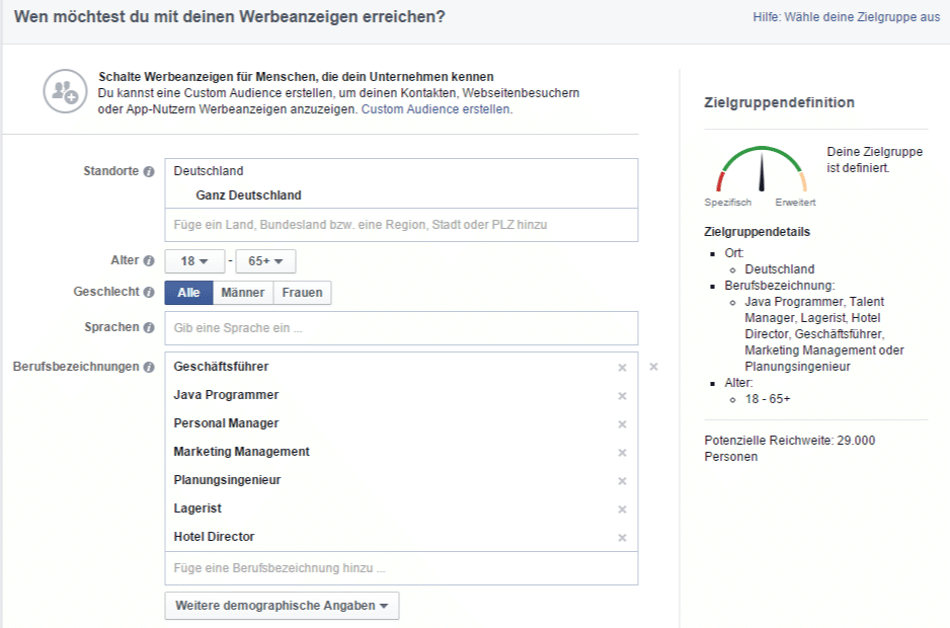Click the audience people icon at top left
950x628 pixels.
(65, 90)
